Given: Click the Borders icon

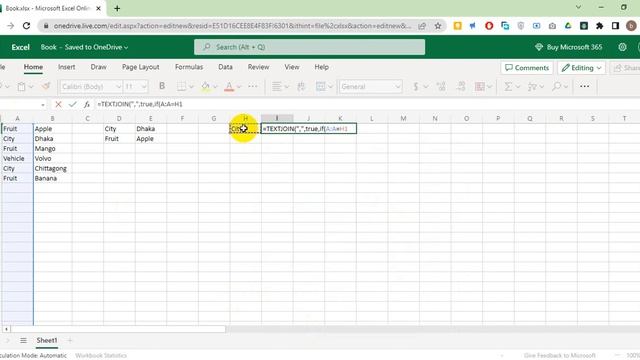Looking at the screenshot, I should pyautogui.click(x=182, y=86).
